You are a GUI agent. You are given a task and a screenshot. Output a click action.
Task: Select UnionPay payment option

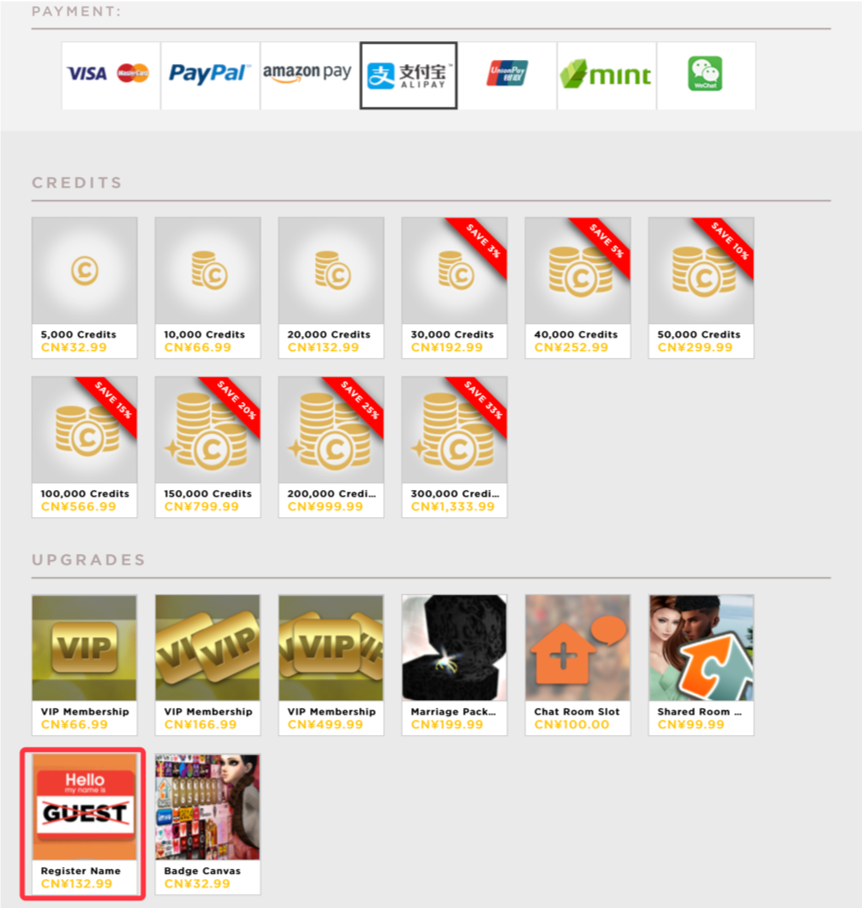(x=508, y=75)
